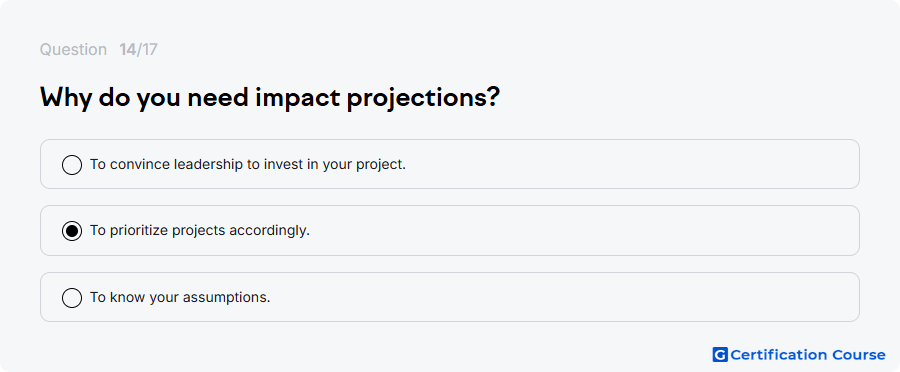Viewport: 900px width, 372px height.
Task: Click the 'To know your assumptions.' label text
Action: tap(180, 297)
